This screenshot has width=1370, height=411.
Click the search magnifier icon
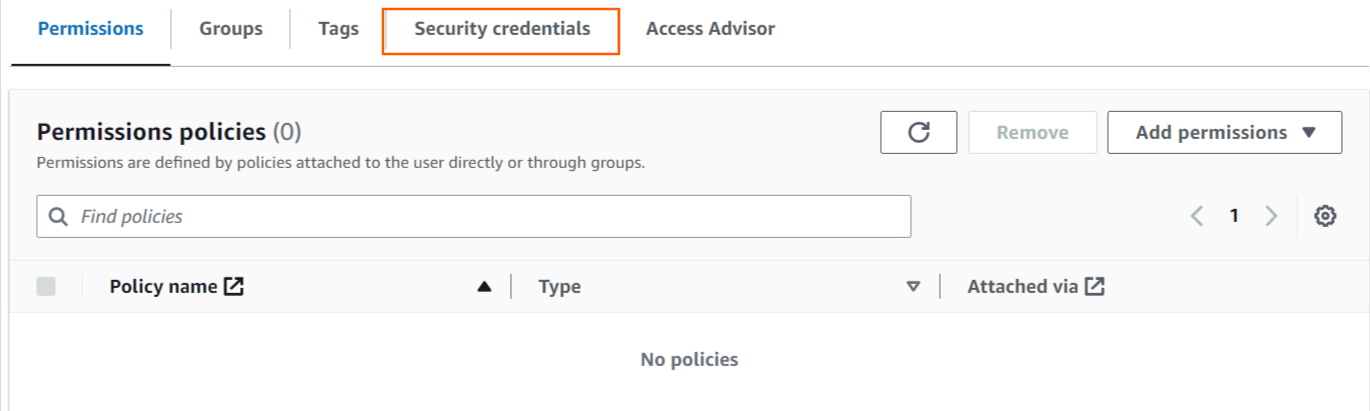click(x=59, y=216)
